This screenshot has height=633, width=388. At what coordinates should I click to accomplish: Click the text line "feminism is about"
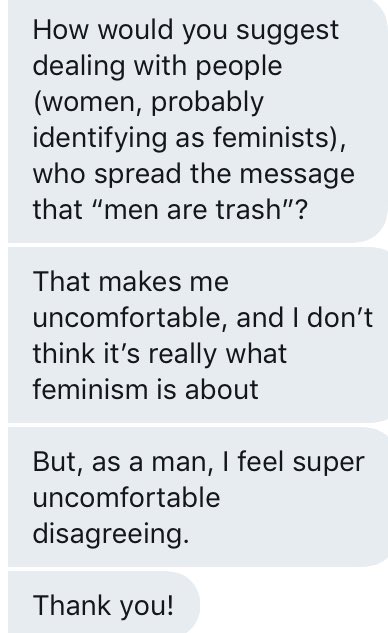point(145,390)
